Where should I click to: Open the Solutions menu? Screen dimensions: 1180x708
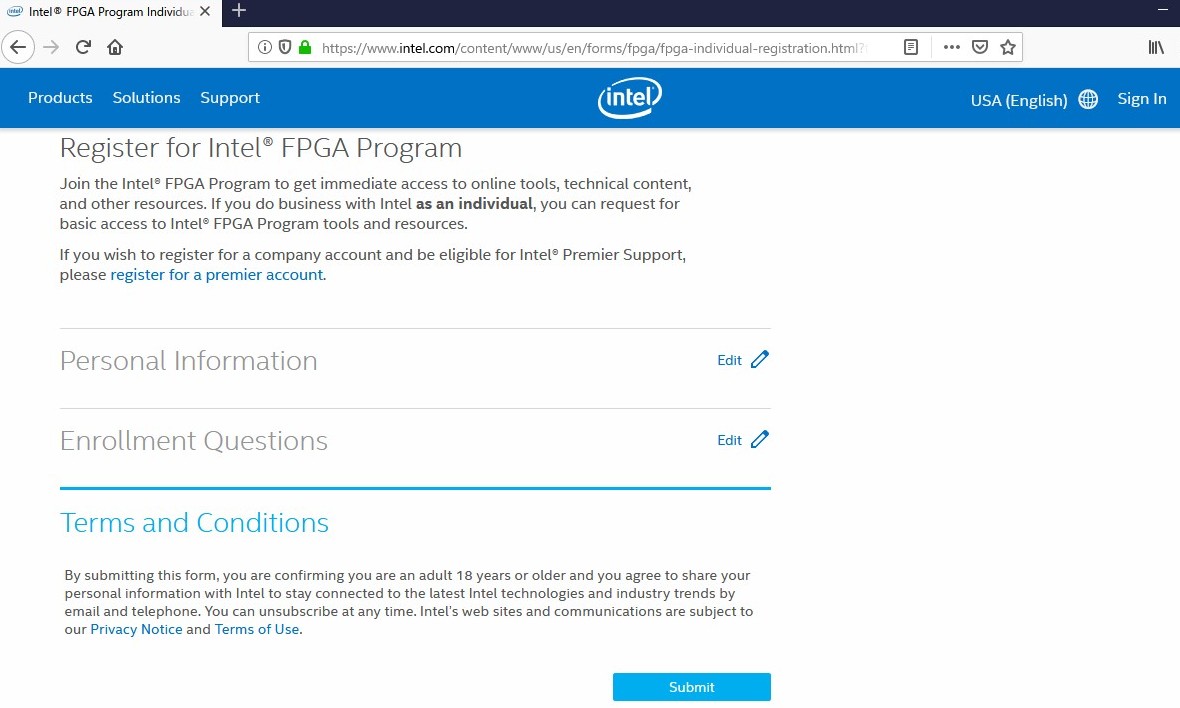click(x=146, y=98)
